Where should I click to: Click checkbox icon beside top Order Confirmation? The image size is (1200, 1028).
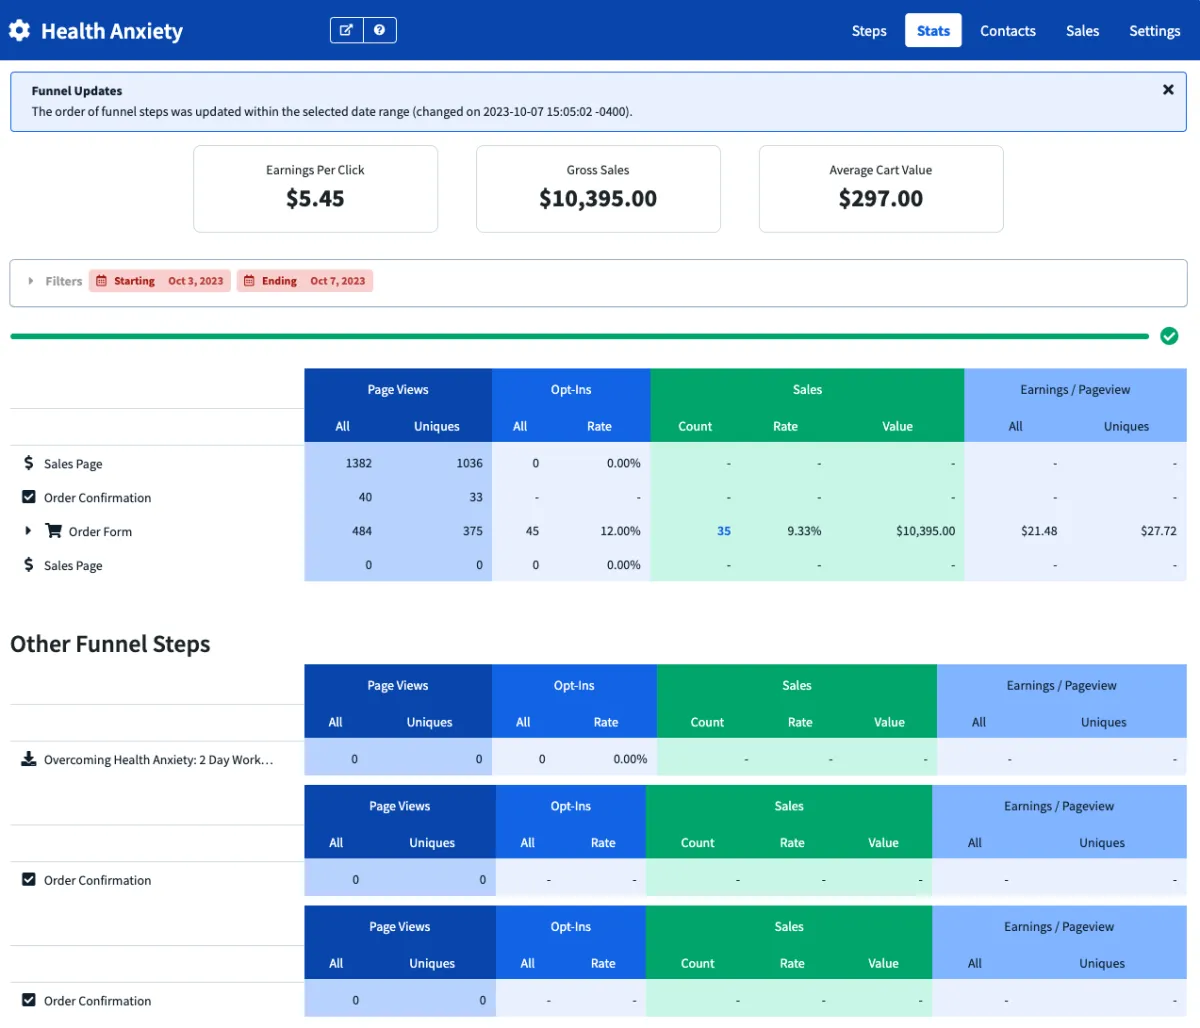coord(29,497)
